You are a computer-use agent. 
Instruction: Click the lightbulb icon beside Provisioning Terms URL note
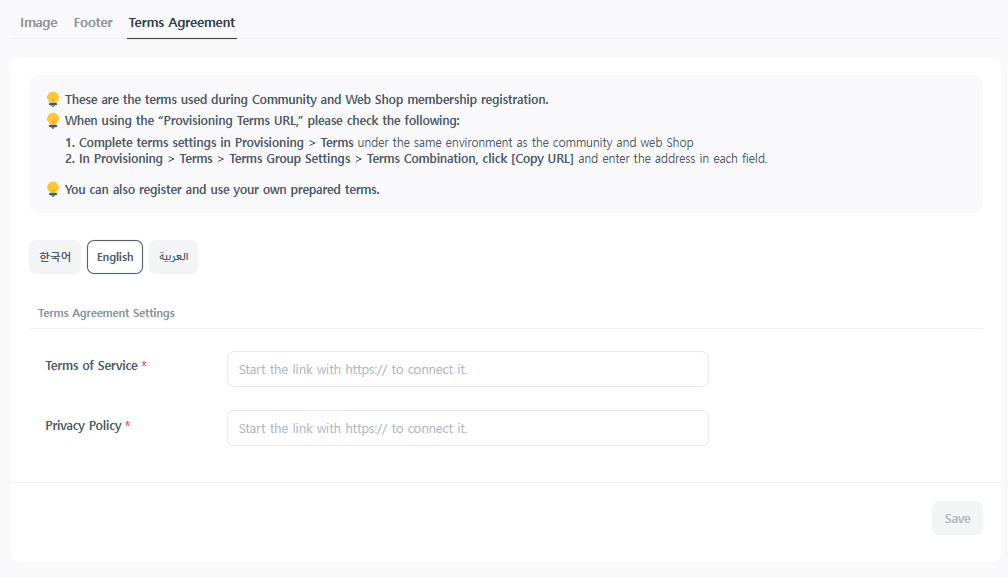tap(53, 121)
